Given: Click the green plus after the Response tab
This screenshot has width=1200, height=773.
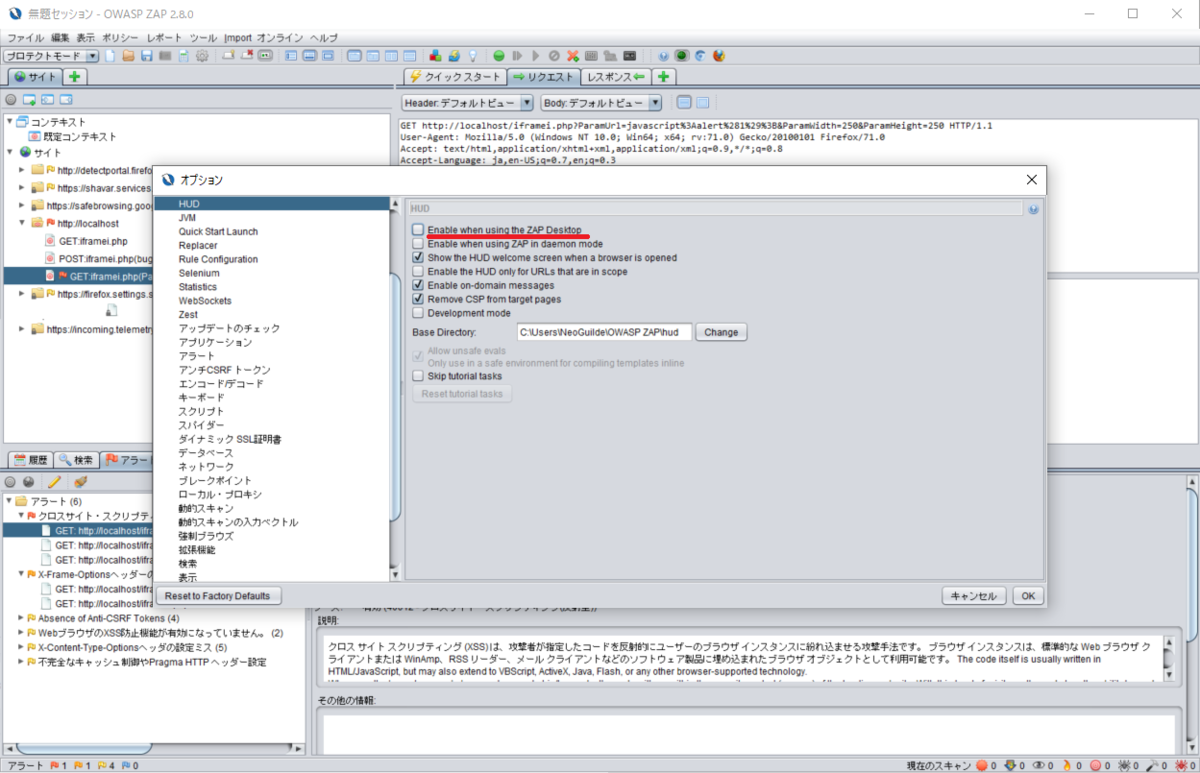Looking at the screenshot, I should pos(664,77).
